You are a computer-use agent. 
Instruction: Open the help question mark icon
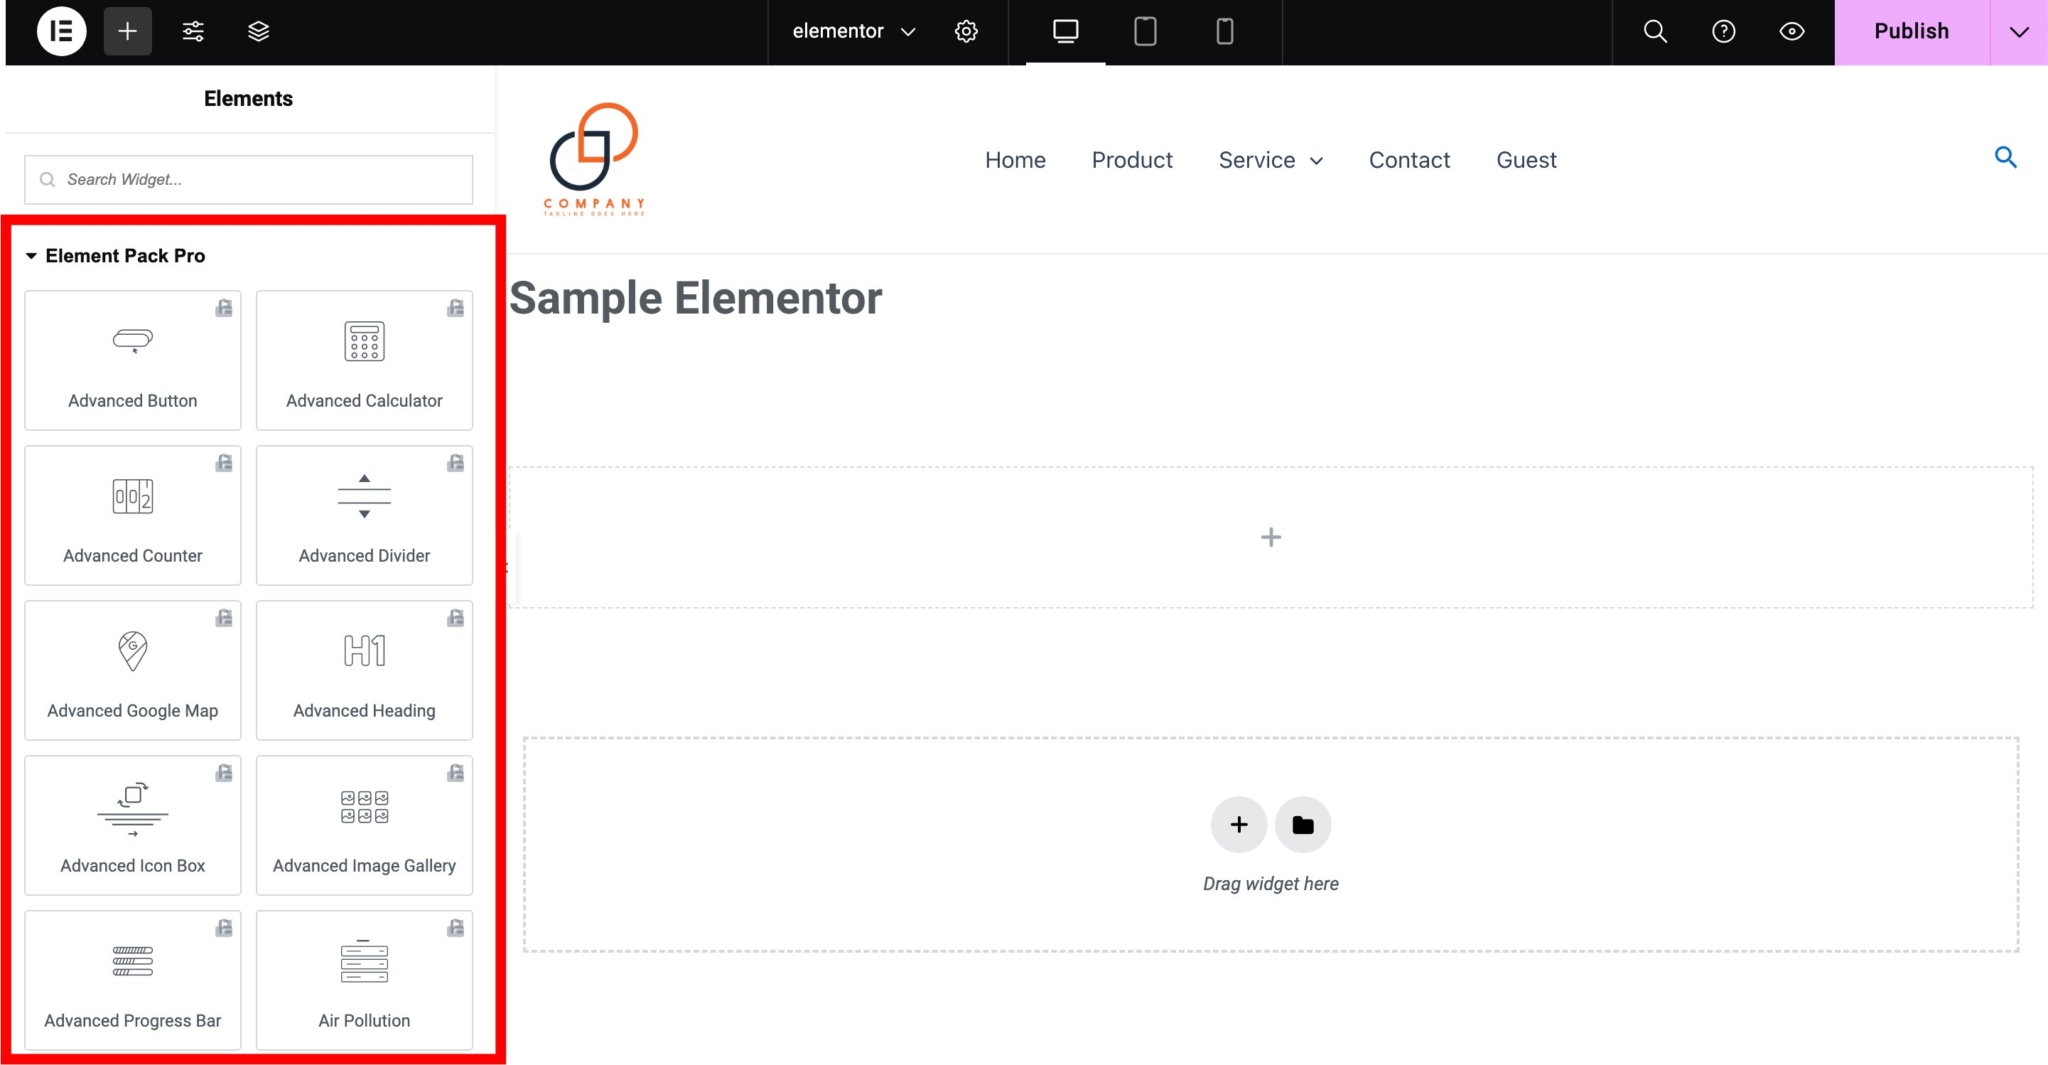[x=1724, y=31]
